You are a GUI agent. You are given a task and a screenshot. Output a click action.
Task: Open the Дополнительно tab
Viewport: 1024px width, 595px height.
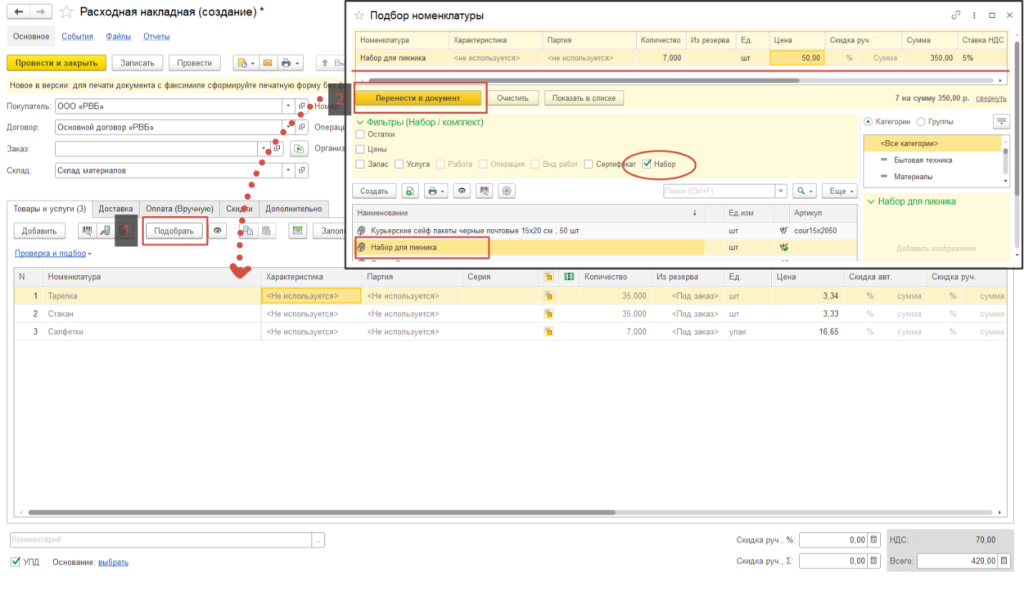(x=292, y=209)
